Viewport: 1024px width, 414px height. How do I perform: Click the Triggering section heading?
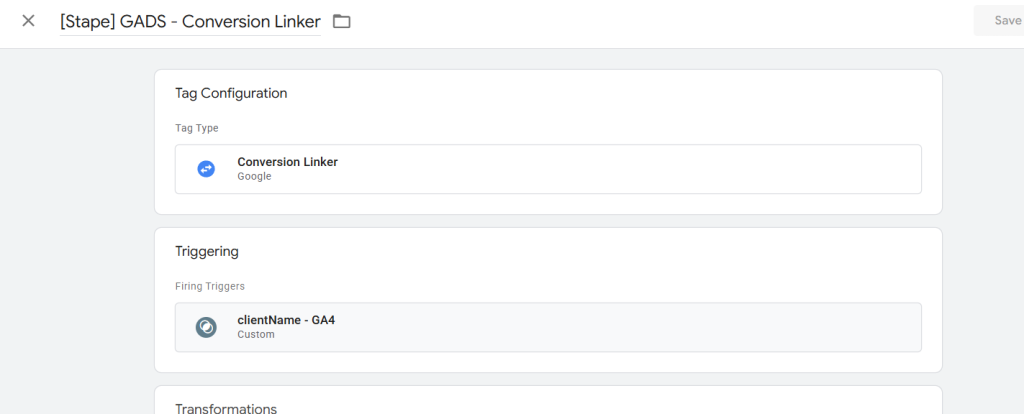[x=206, y=251]
